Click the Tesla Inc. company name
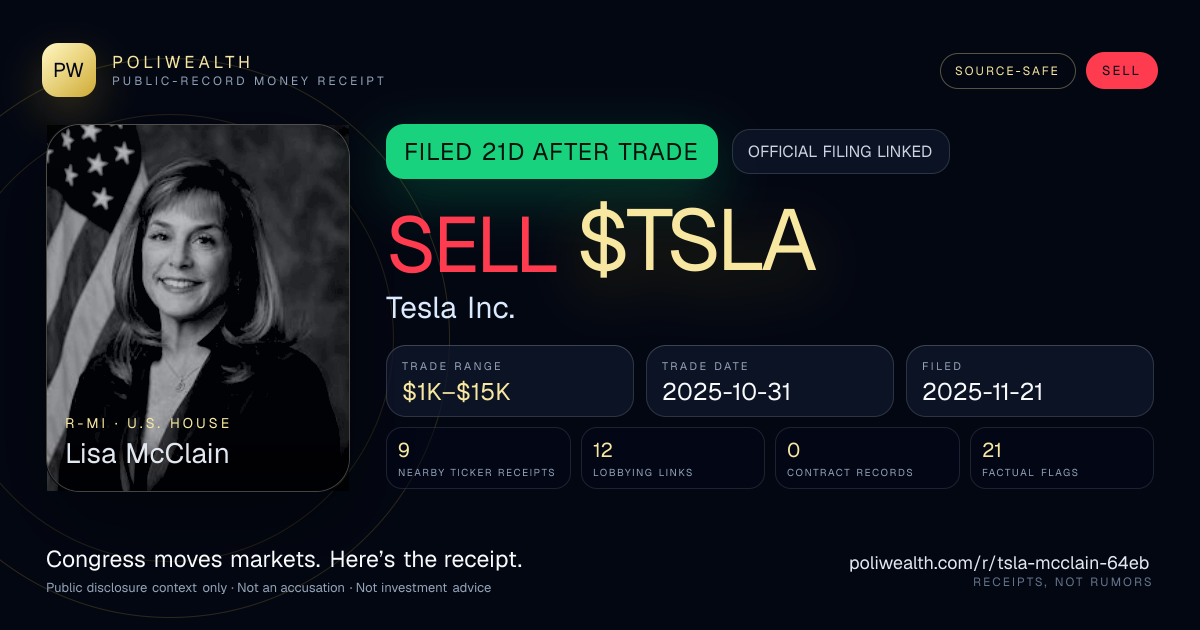Viewport: 1200px width, 630px height. pos(451,308)
